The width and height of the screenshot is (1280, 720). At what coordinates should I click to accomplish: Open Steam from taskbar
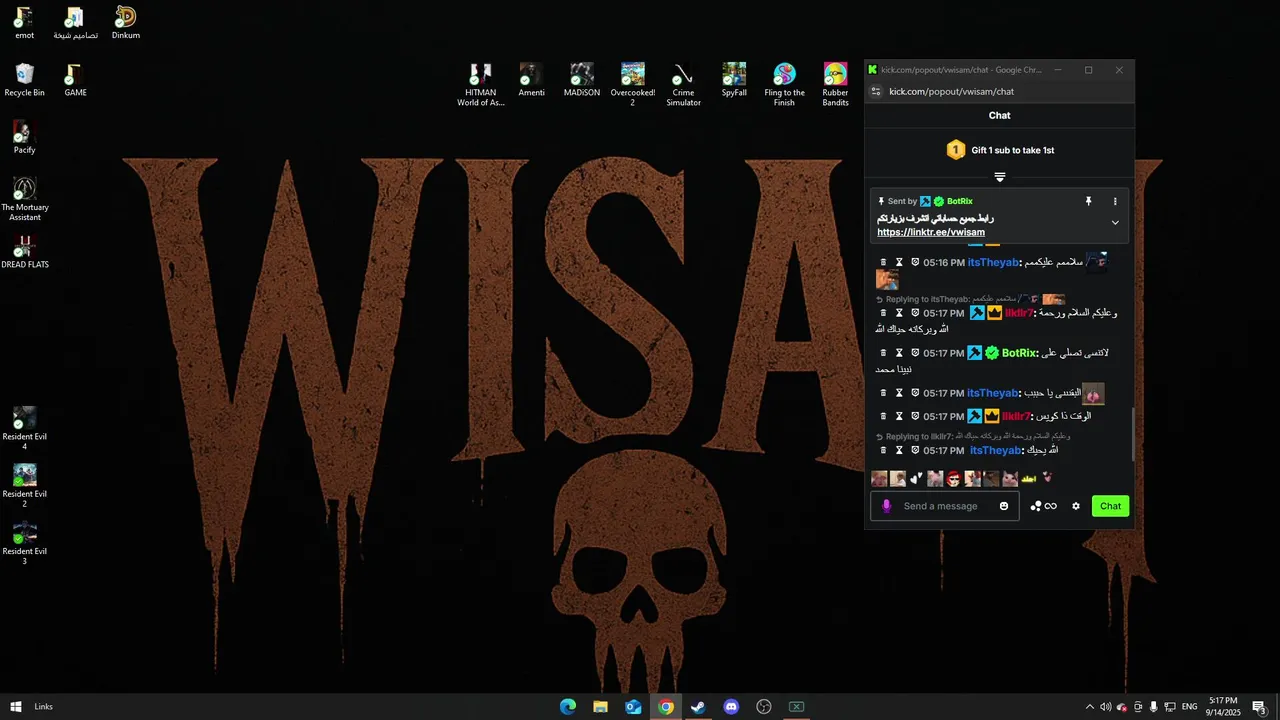[x=698, y=707]
